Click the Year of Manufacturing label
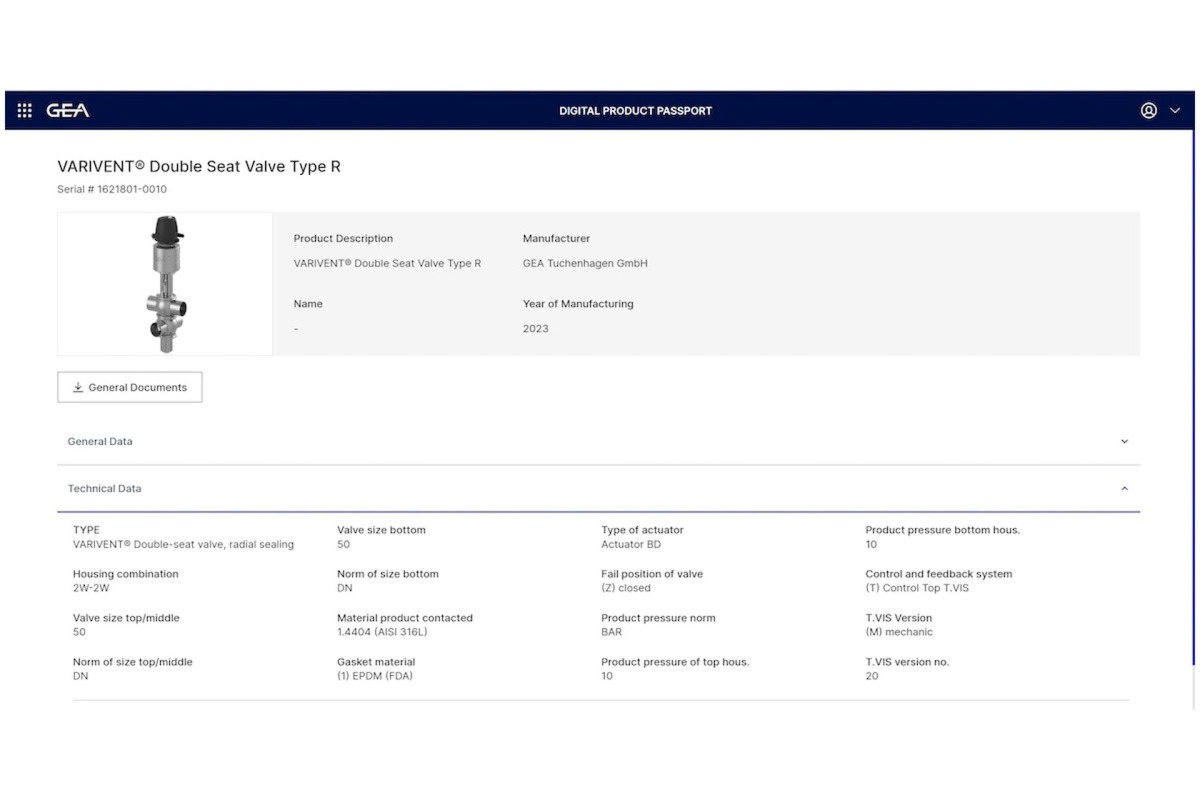This screenshot has height=800, width=1200. click(x=578, y=303)
